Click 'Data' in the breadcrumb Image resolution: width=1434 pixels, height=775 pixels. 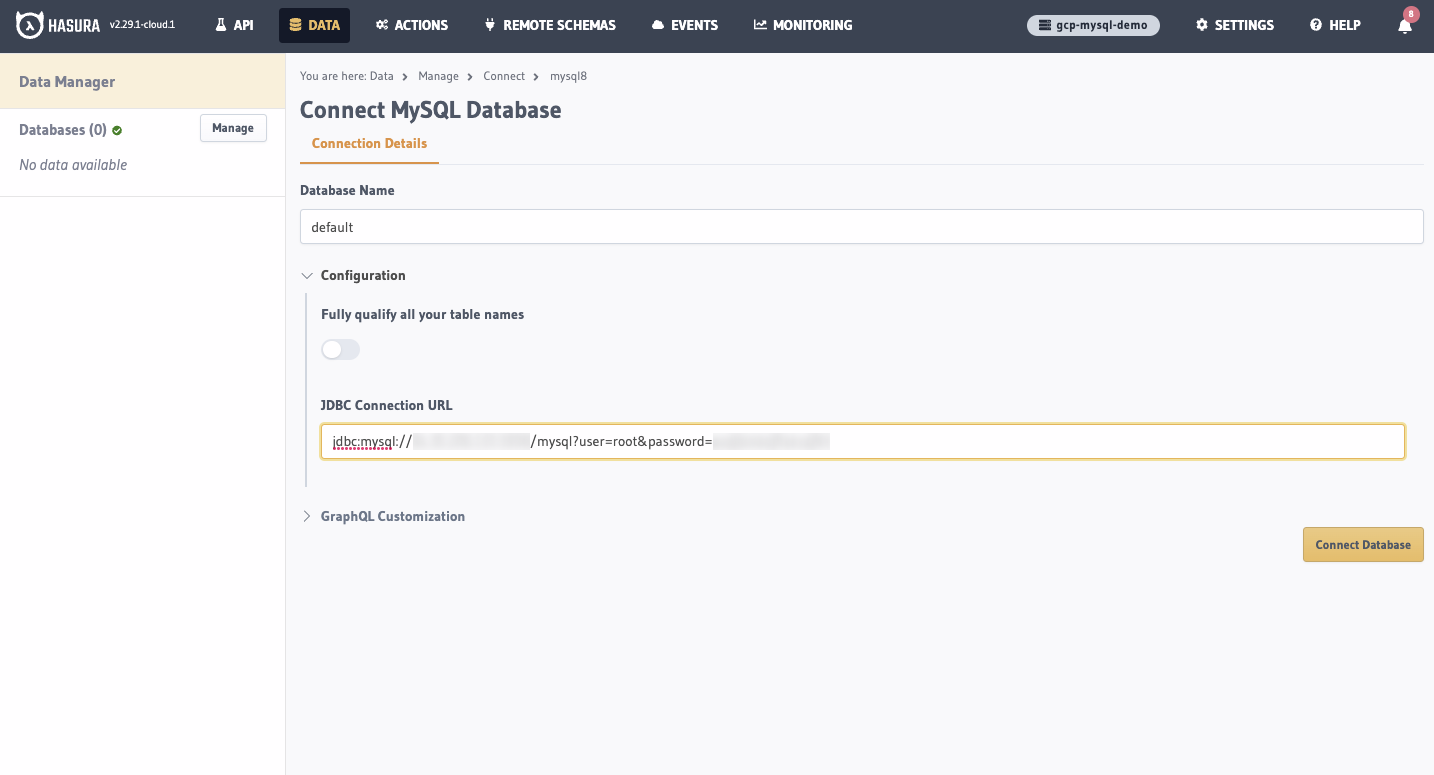[x=381, y=76]
